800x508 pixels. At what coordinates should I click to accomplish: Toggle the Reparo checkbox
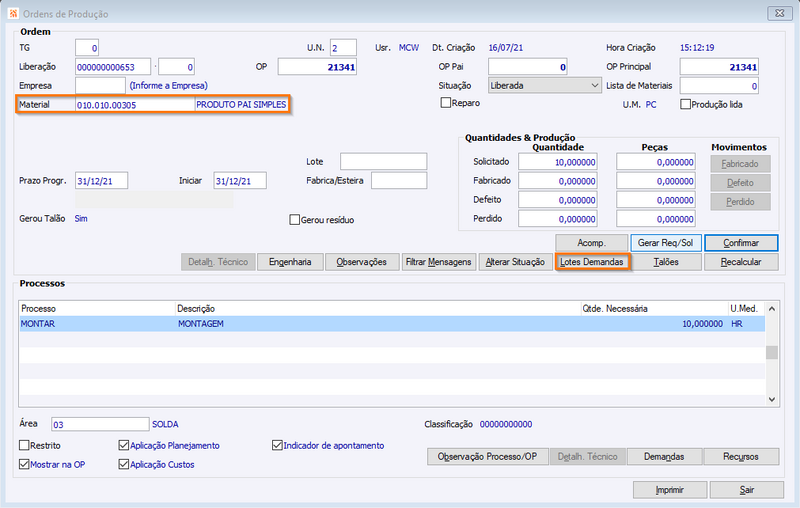(x=446, y=103)
